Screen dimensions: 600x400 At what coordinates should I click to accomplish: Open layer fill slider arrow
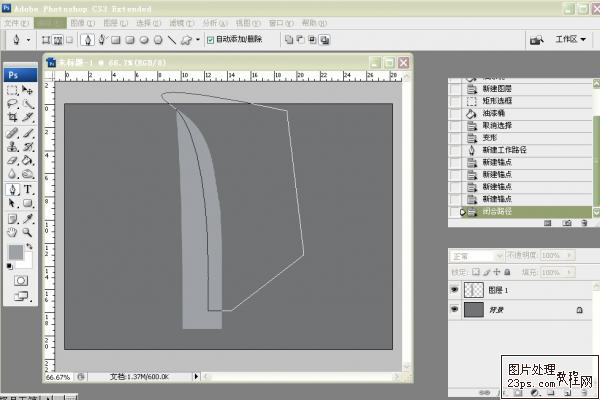tap(570, 273)
